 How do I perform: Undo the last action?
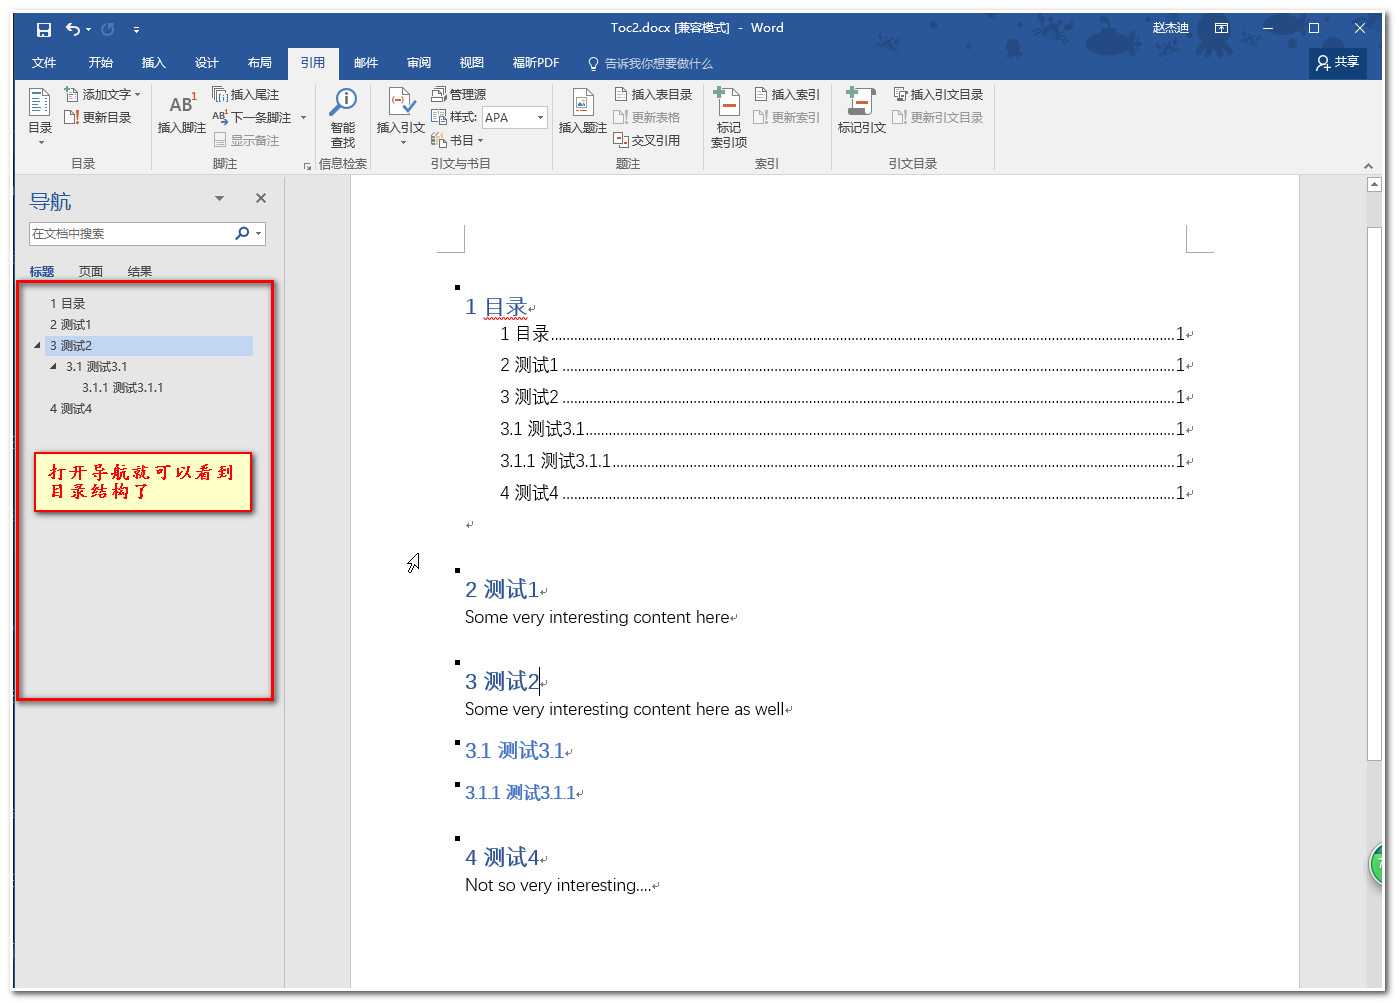73,29
